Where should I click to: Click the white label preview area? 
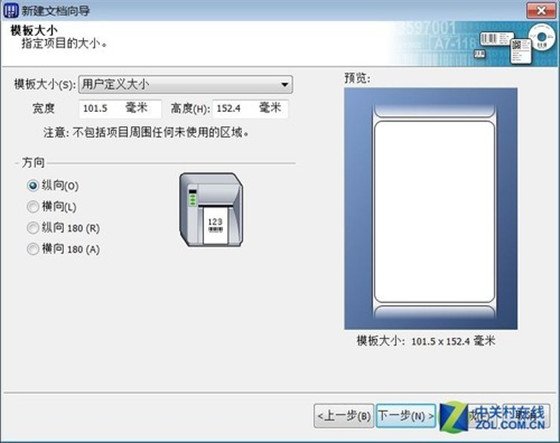[x=434, y=212]
